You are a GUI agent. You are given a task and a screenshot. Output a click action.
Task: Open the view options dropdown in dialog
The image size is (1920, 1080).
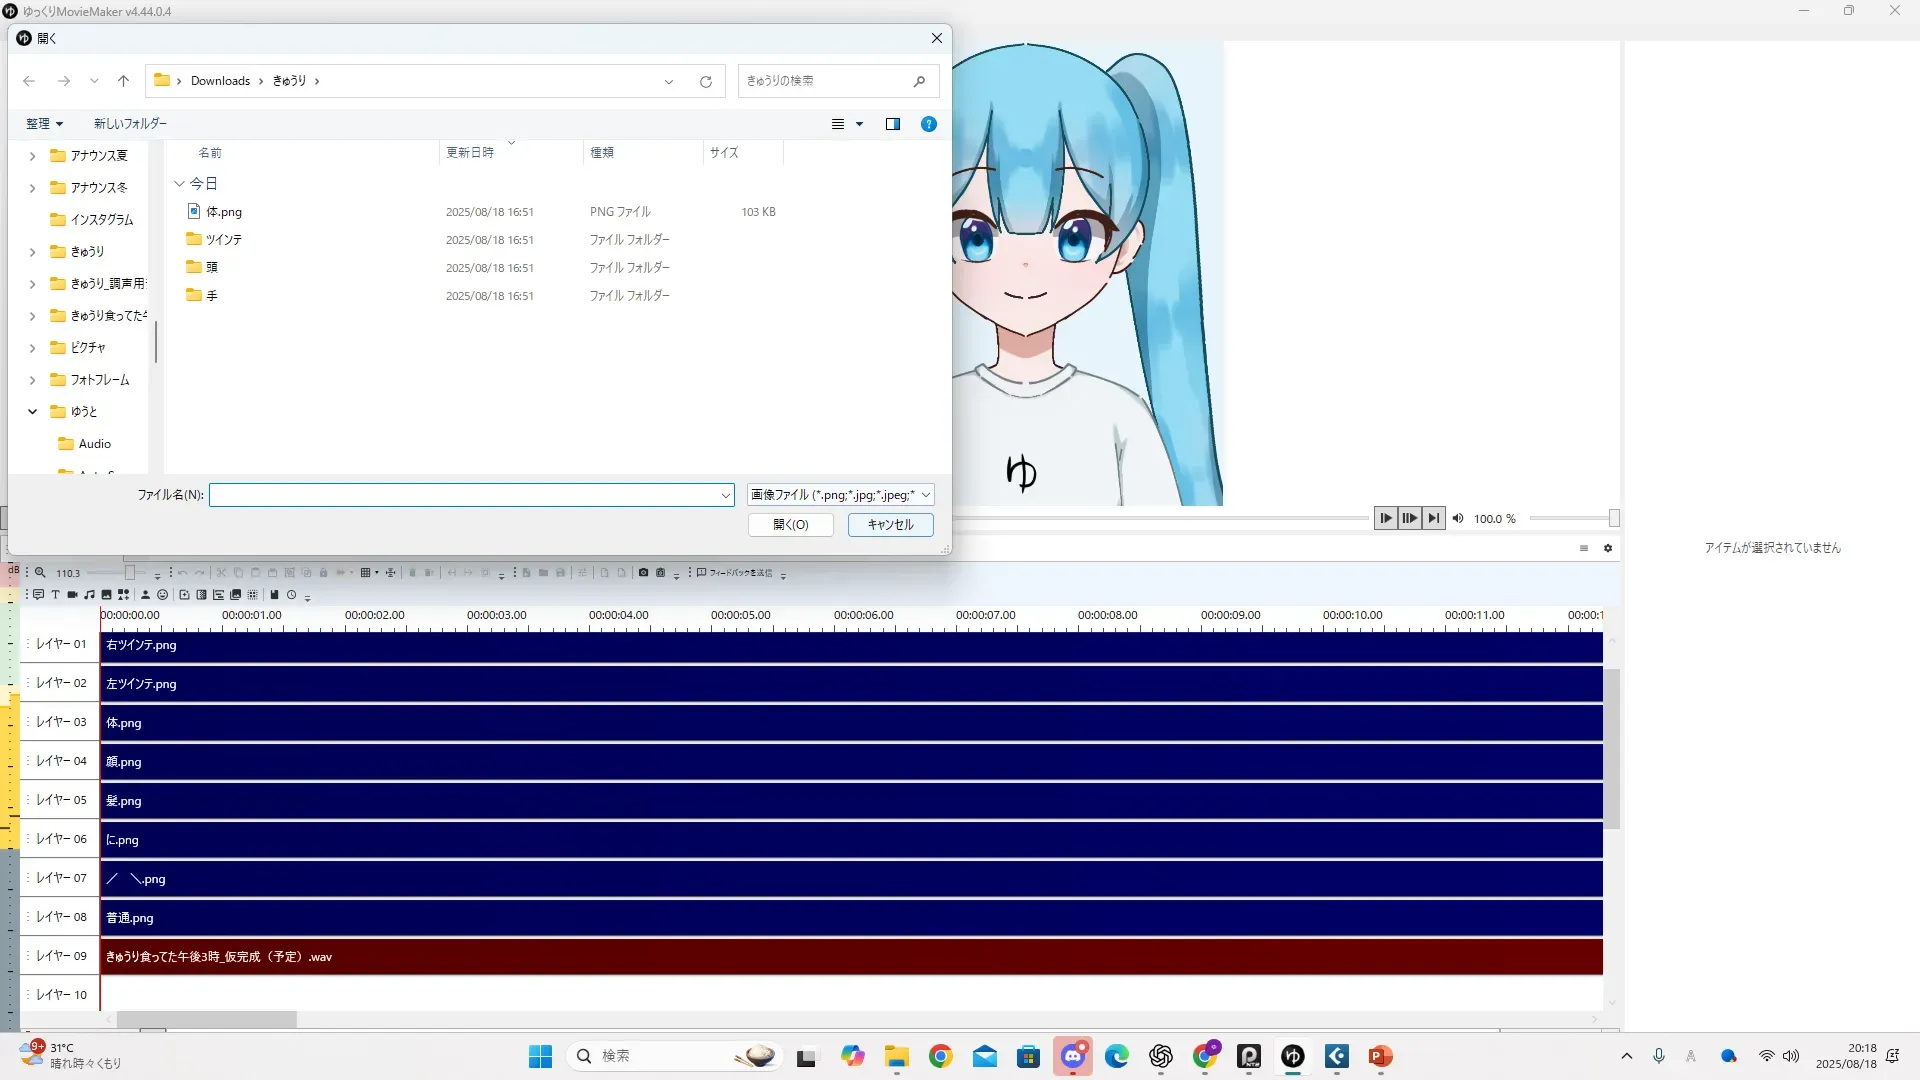(x=859, y=124)
